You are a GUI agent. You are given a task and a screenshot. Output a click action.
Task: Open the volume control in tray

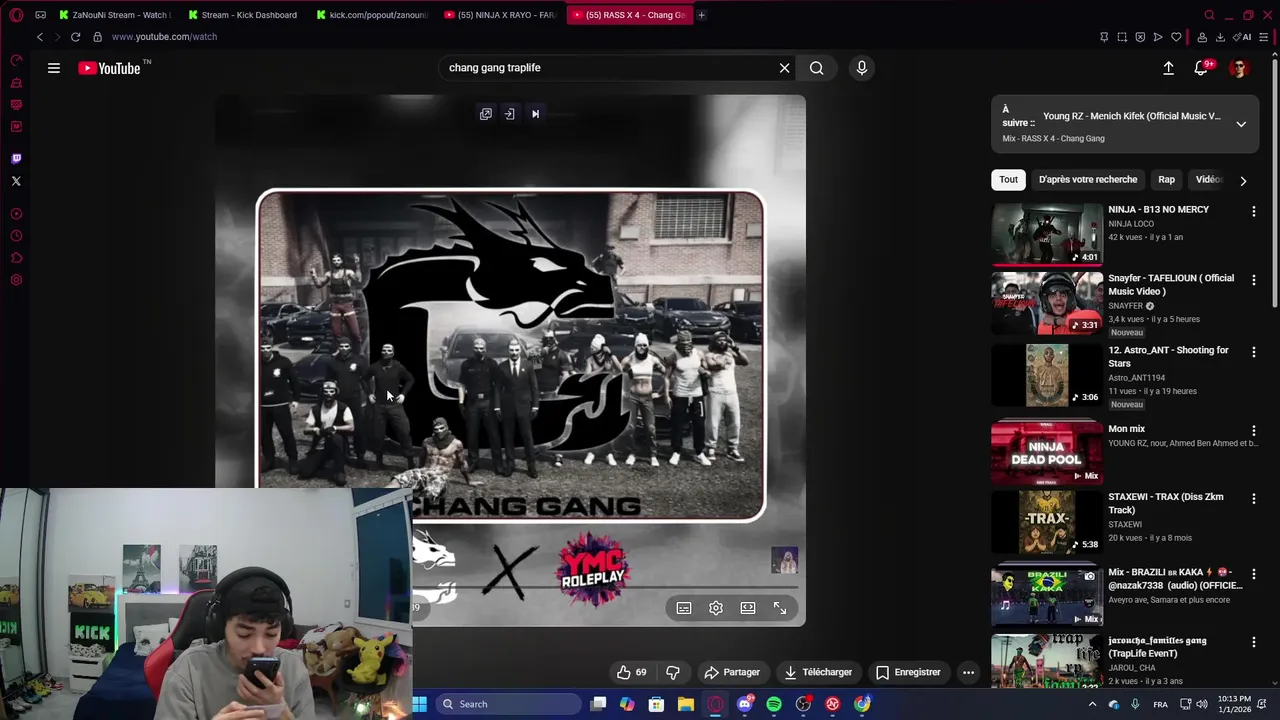pyautogui.click(x=1202, y=704)
